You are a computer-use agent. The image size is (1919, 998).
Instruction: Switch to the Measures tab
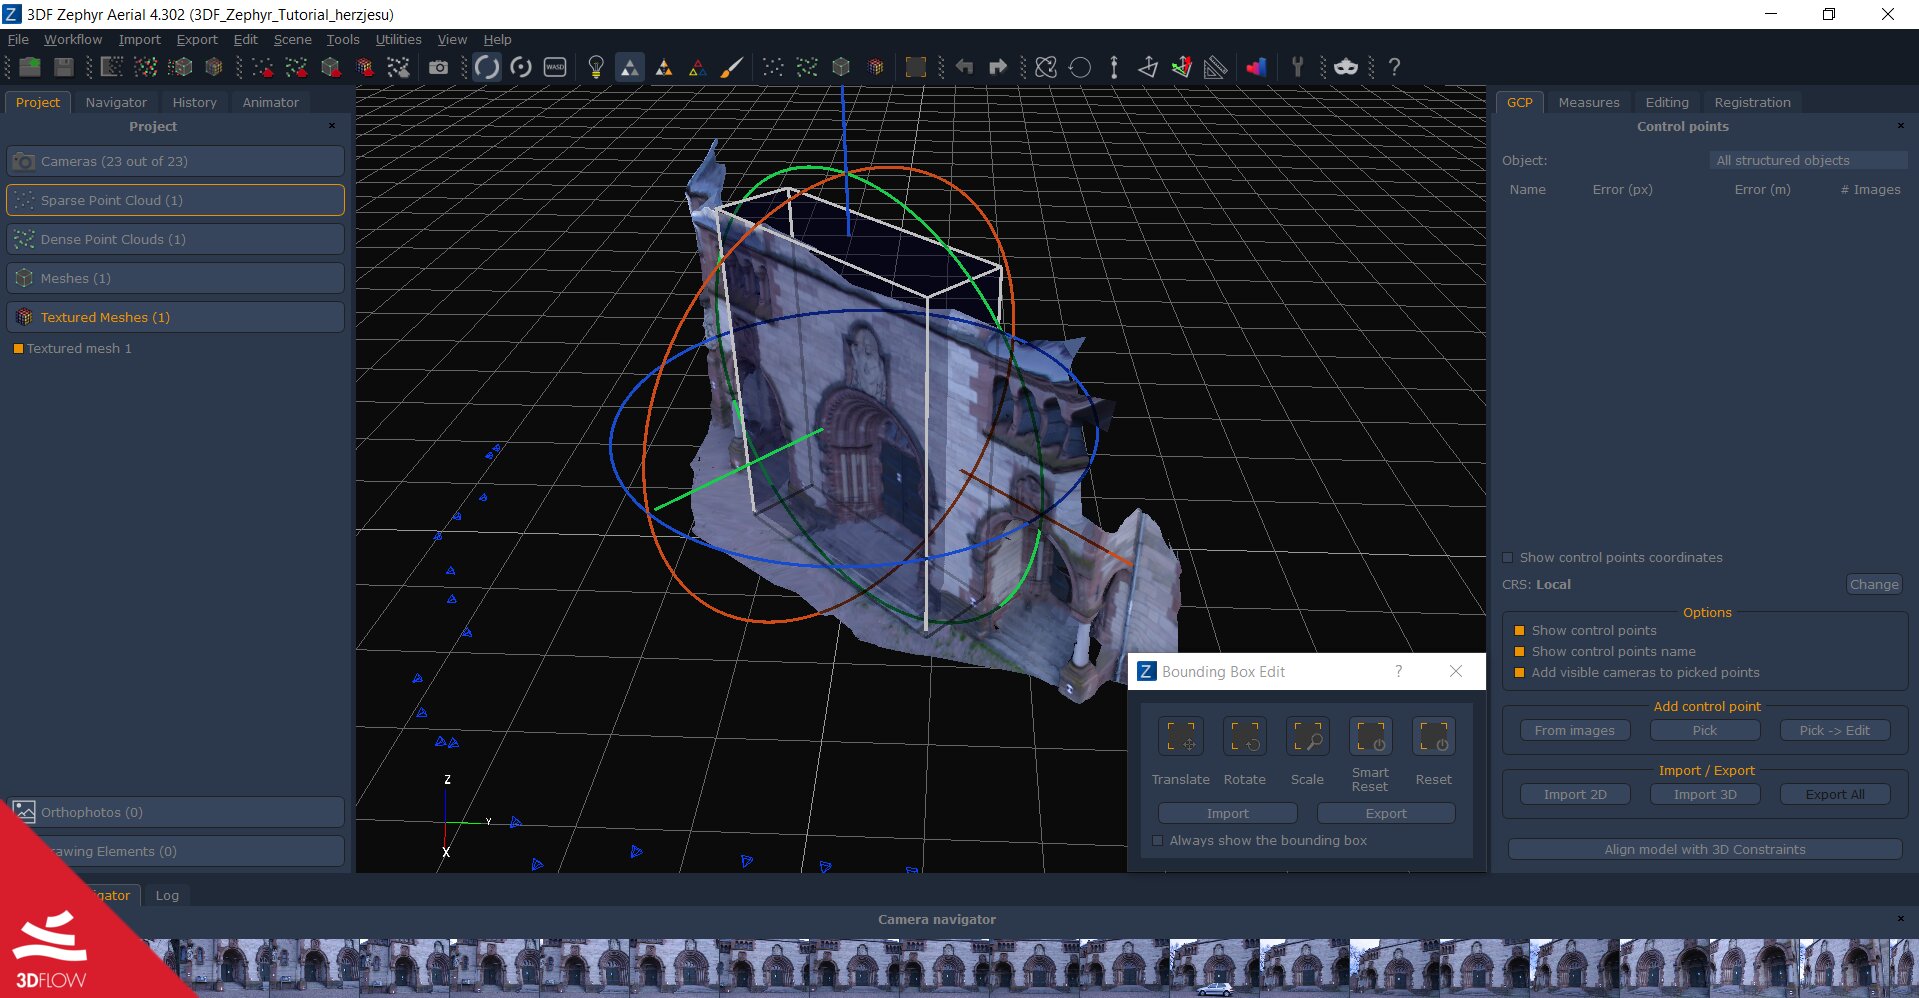click(x=1588, y=102)
